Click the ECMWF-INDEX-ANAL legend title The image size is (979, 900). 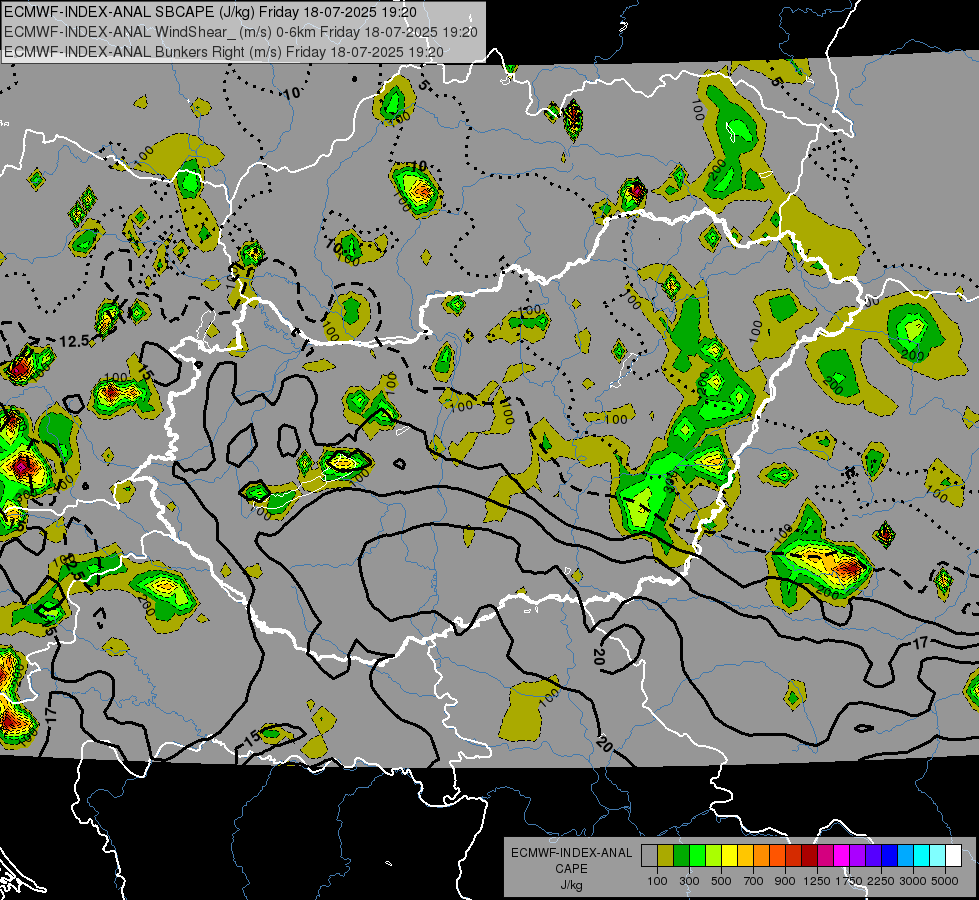click(572, 853)
